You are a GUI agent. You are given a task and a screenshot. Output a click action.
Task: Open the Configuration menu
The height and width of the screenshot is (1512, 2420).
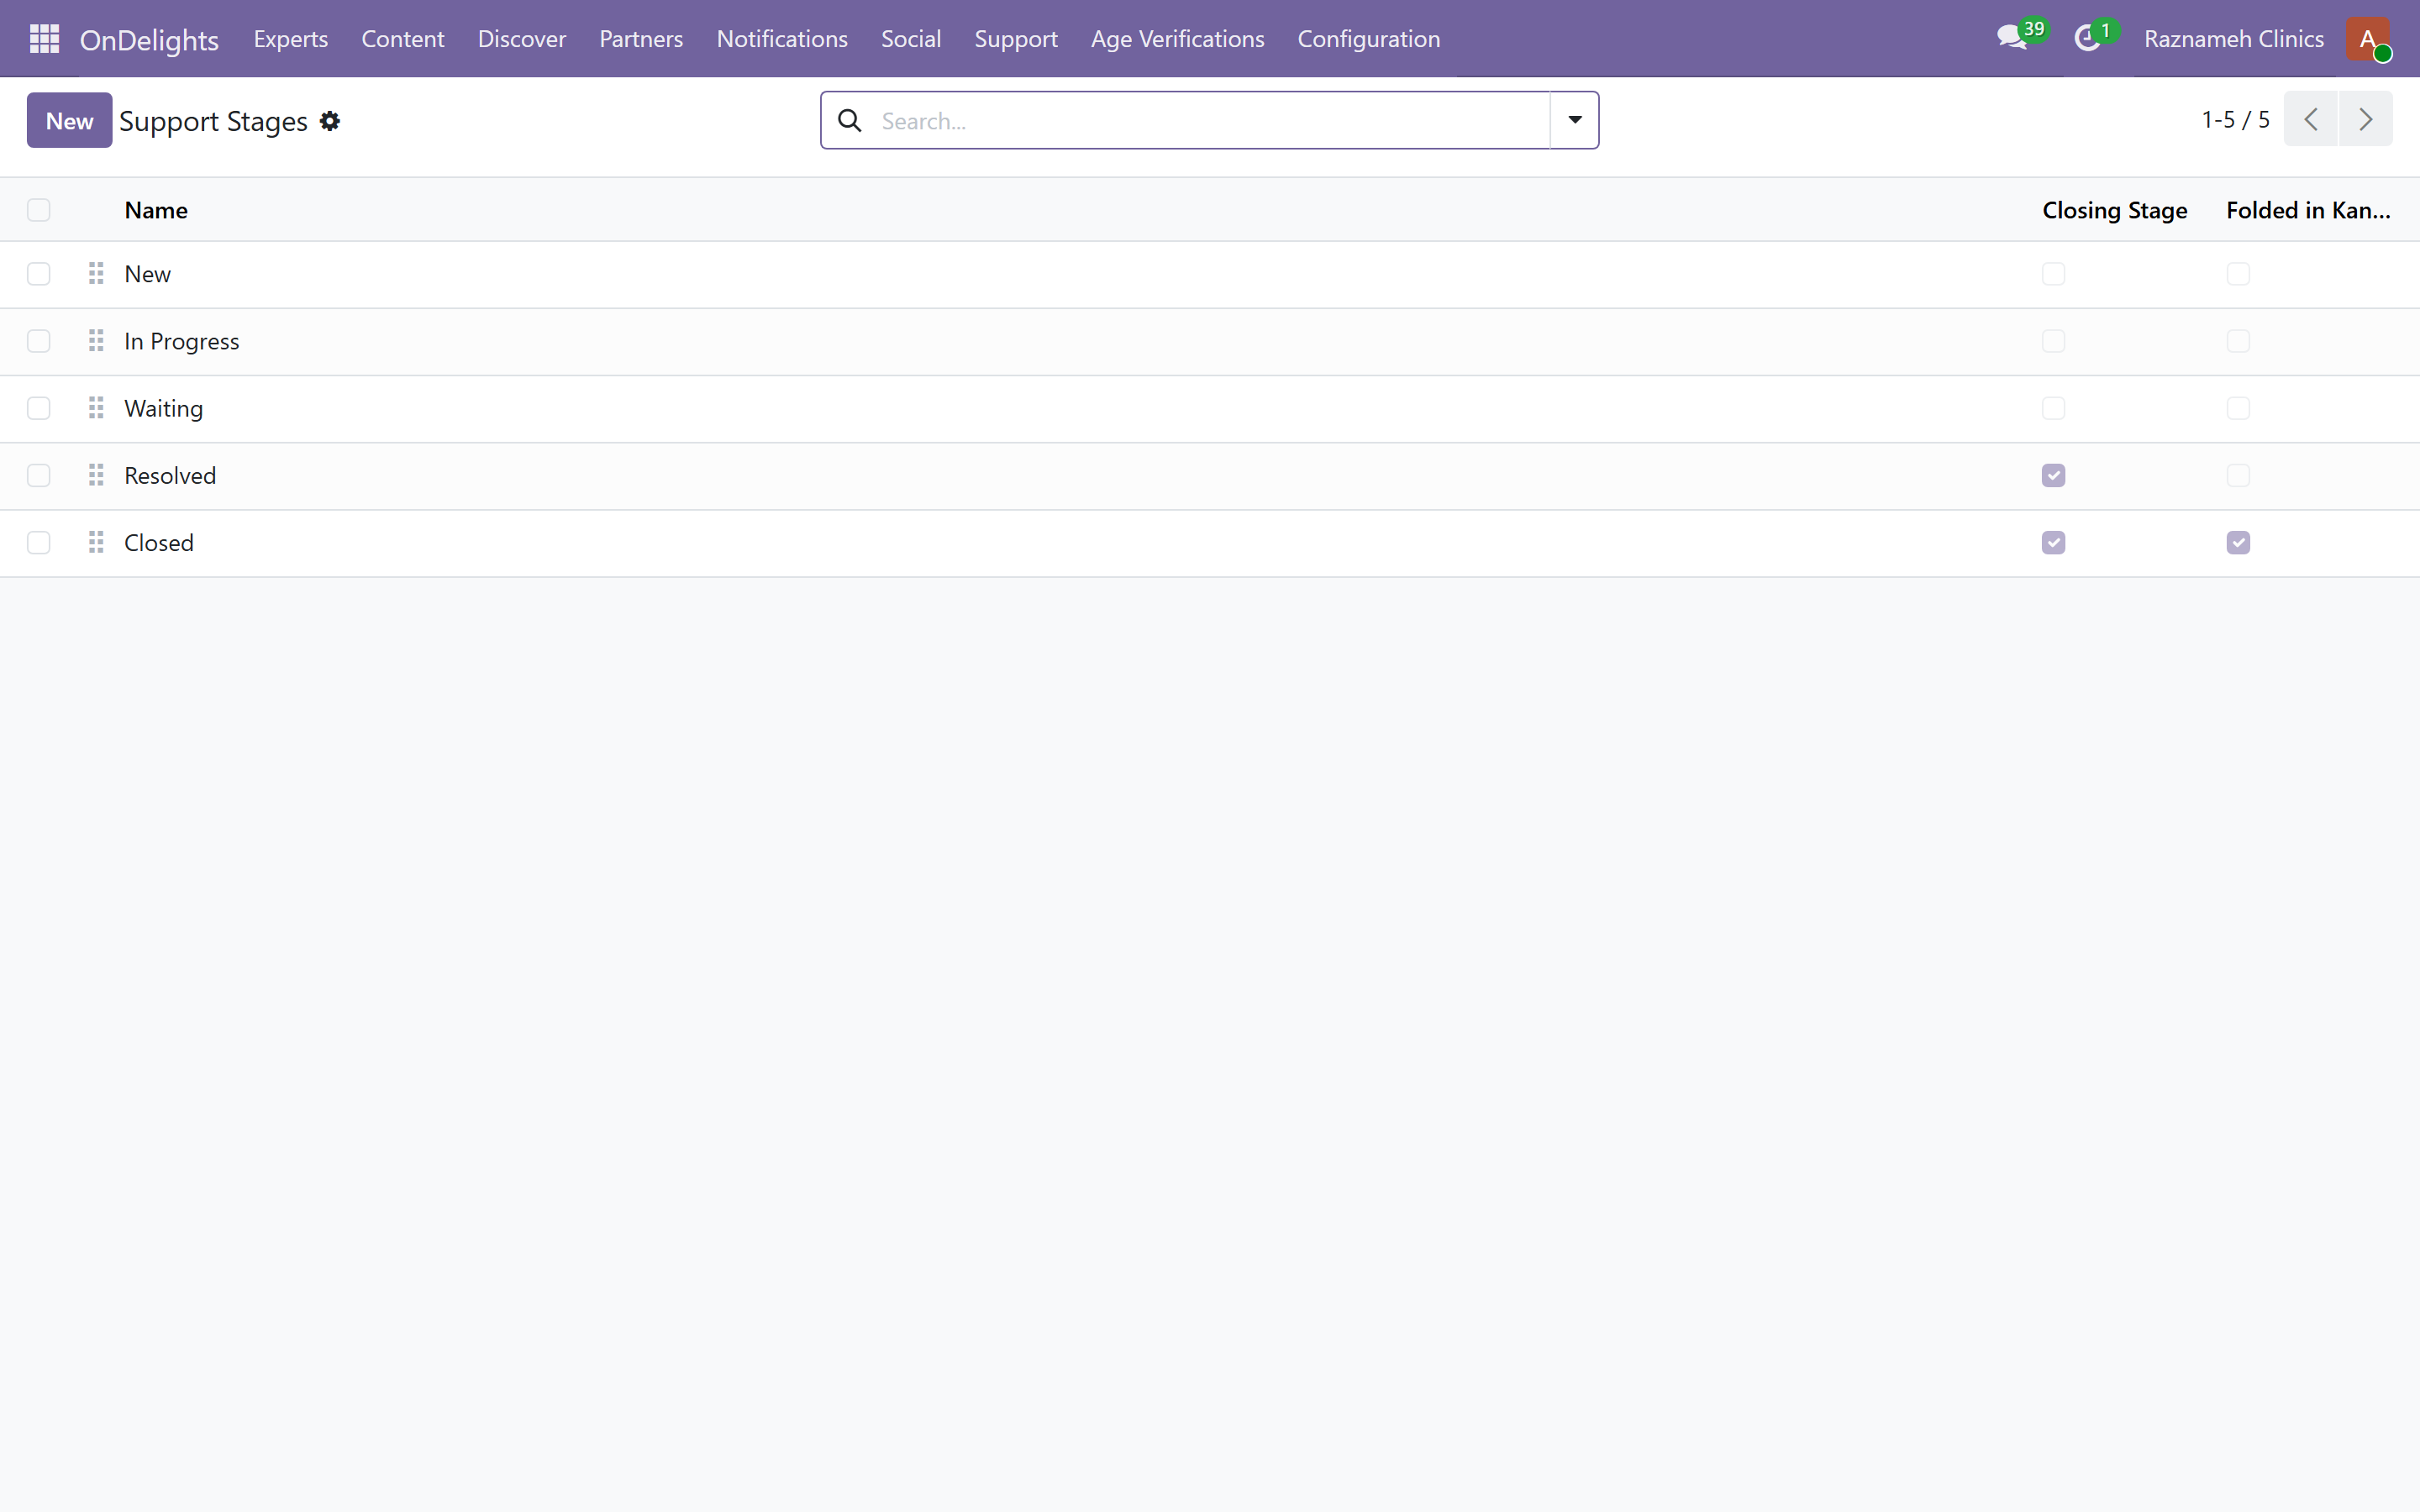(x=1369, y=39)
